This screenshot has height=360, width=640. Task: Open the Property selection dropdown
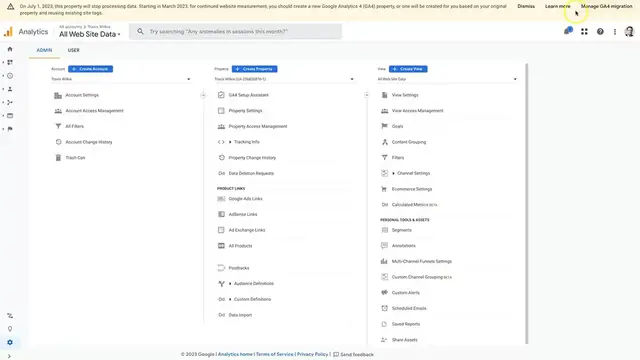284,79
